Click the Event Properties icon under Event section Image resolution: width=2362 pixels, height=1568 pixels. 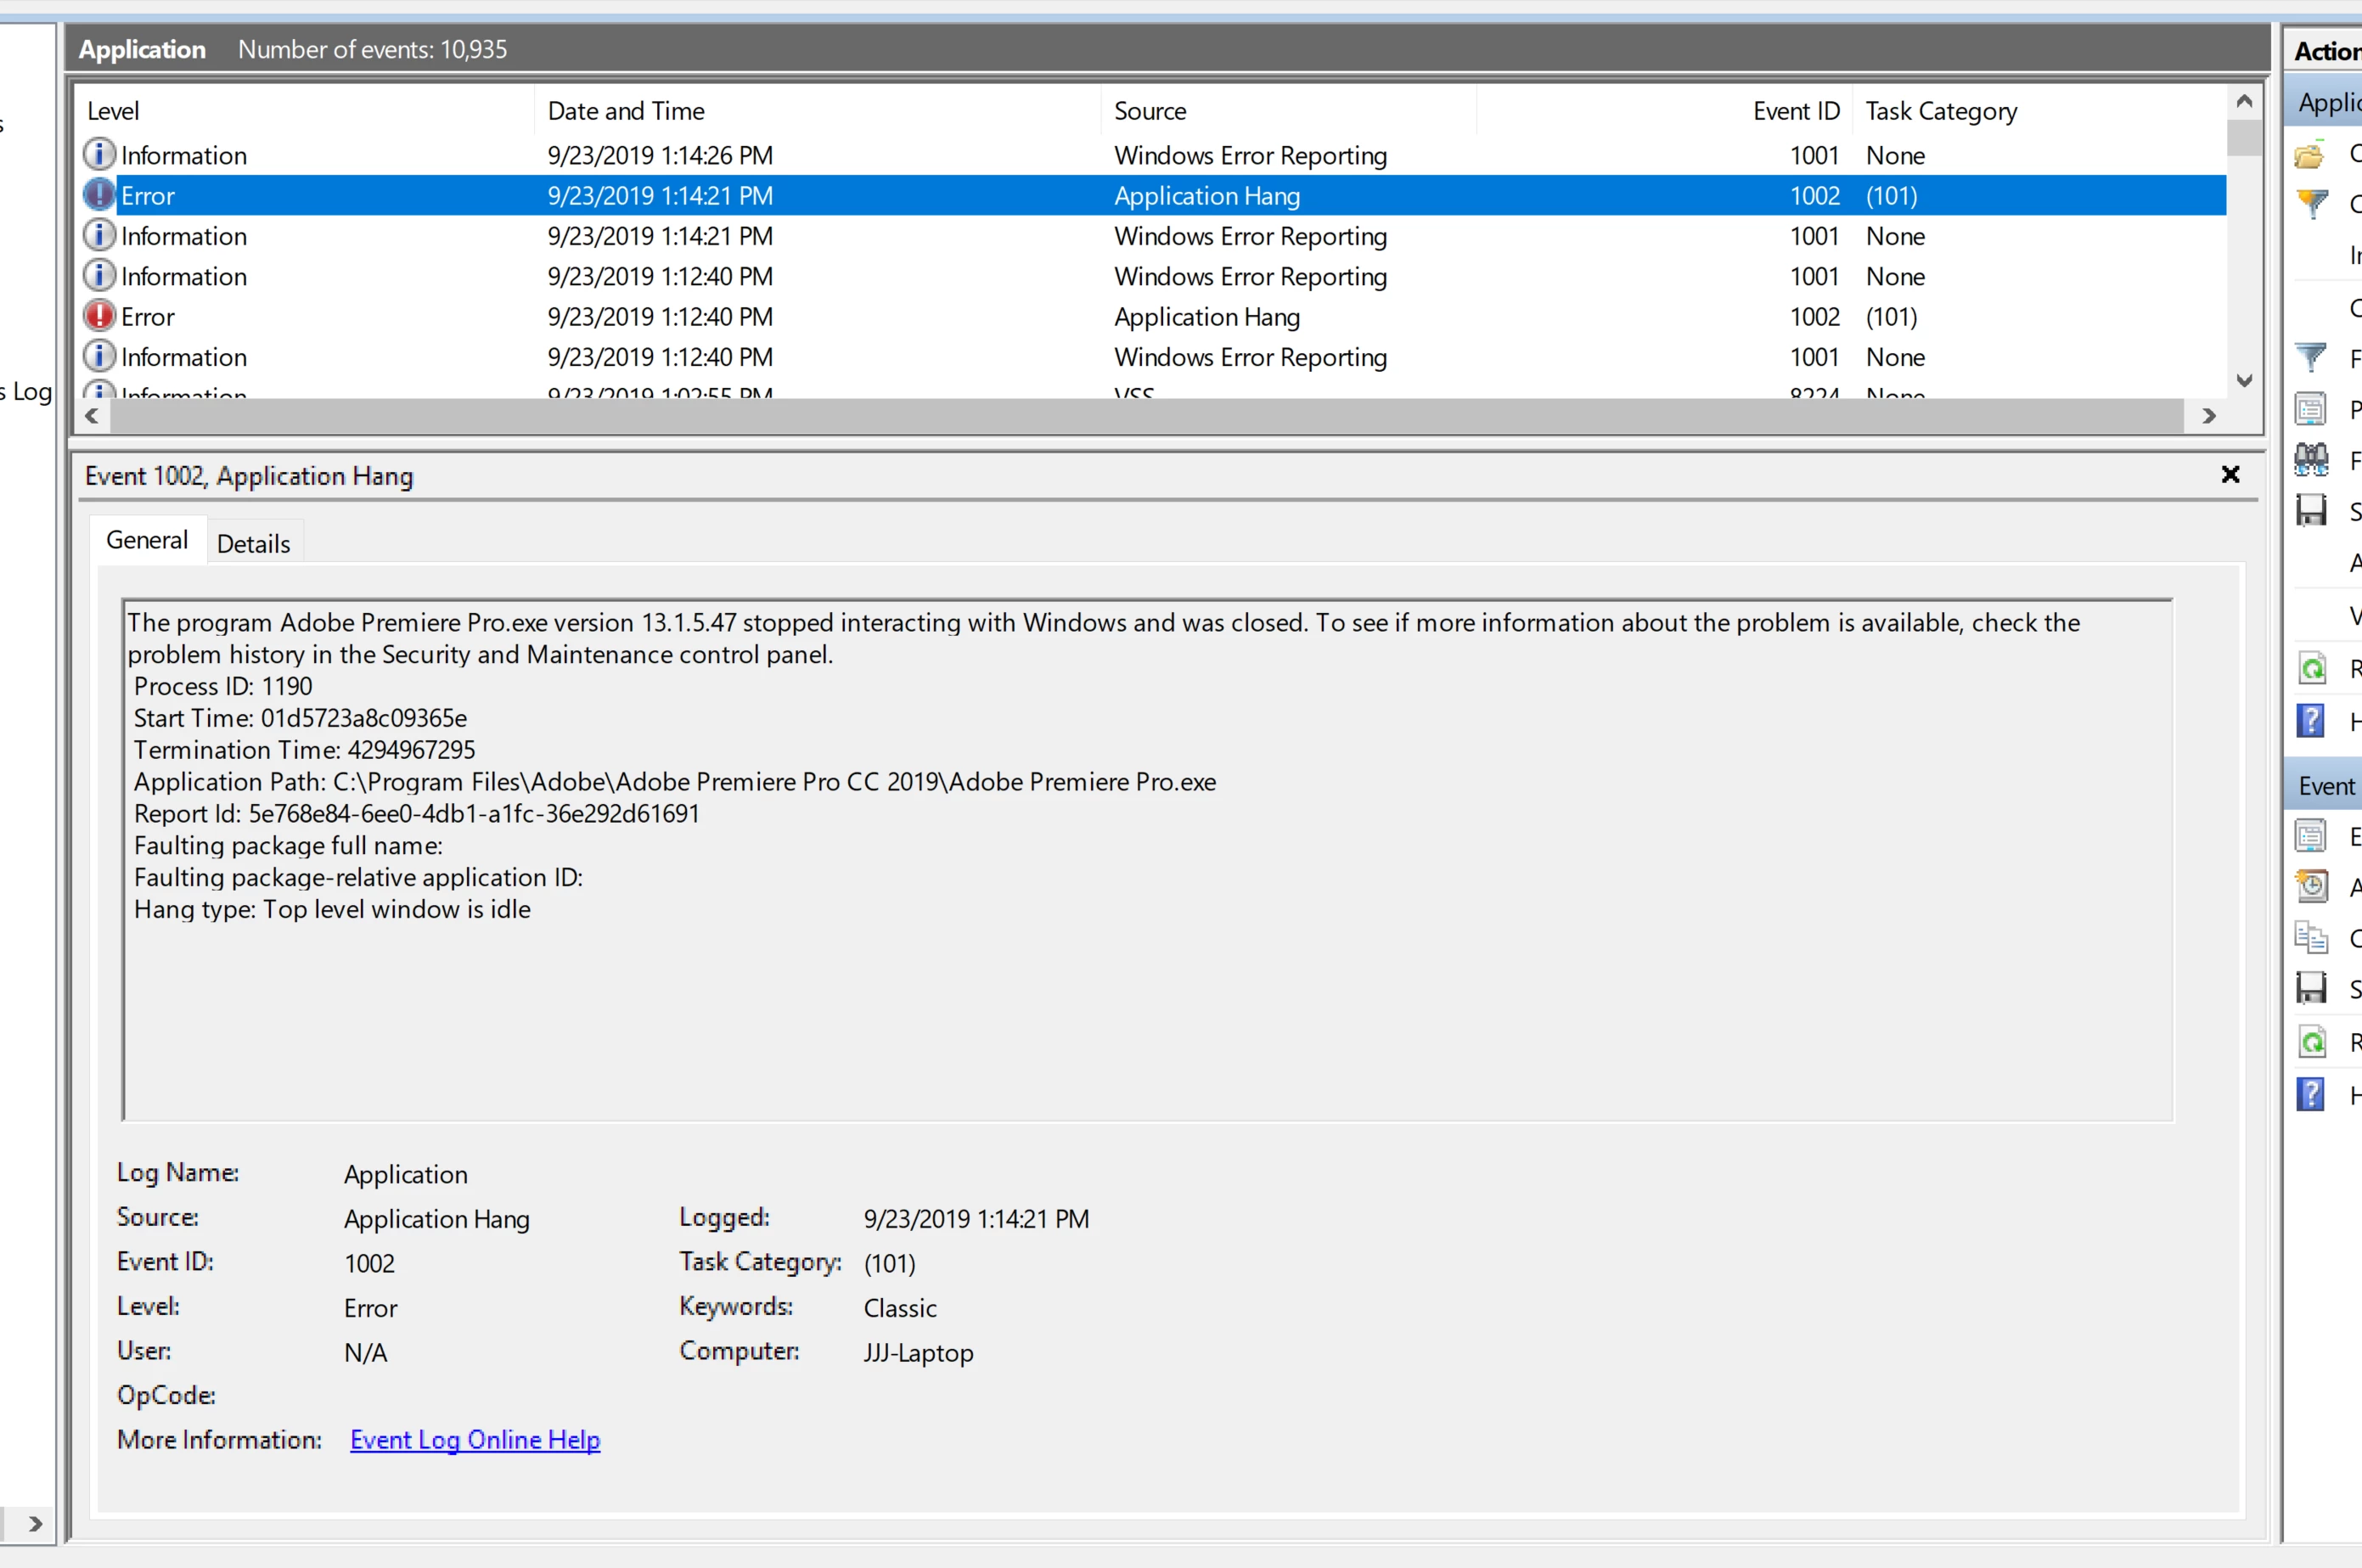click(2311, 835)
